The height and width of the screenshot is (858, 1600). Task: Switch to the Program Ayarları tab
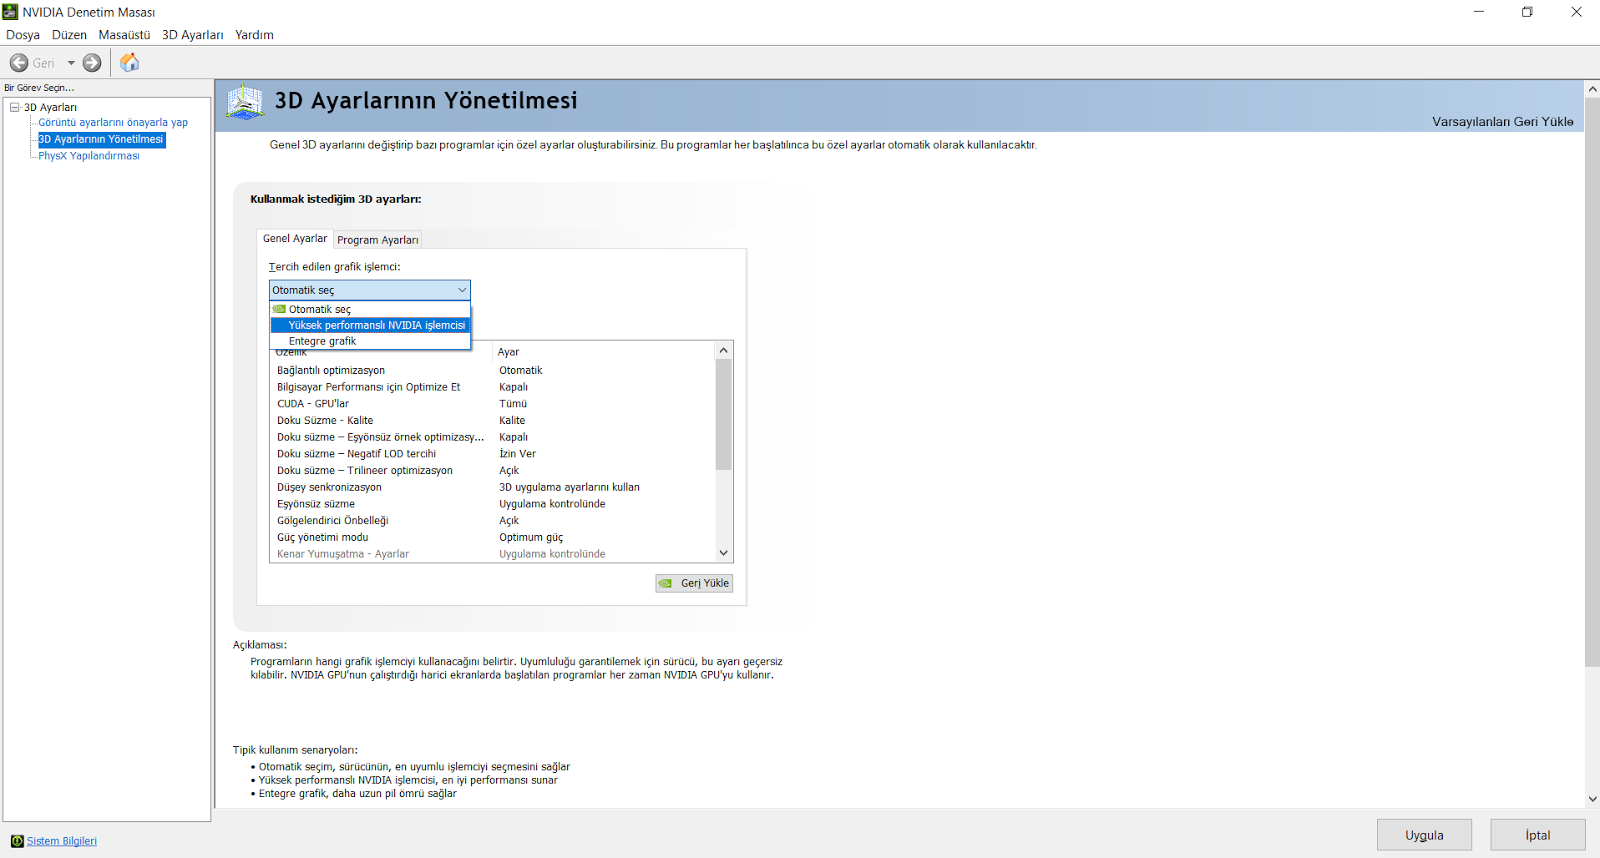pos(377,240)
